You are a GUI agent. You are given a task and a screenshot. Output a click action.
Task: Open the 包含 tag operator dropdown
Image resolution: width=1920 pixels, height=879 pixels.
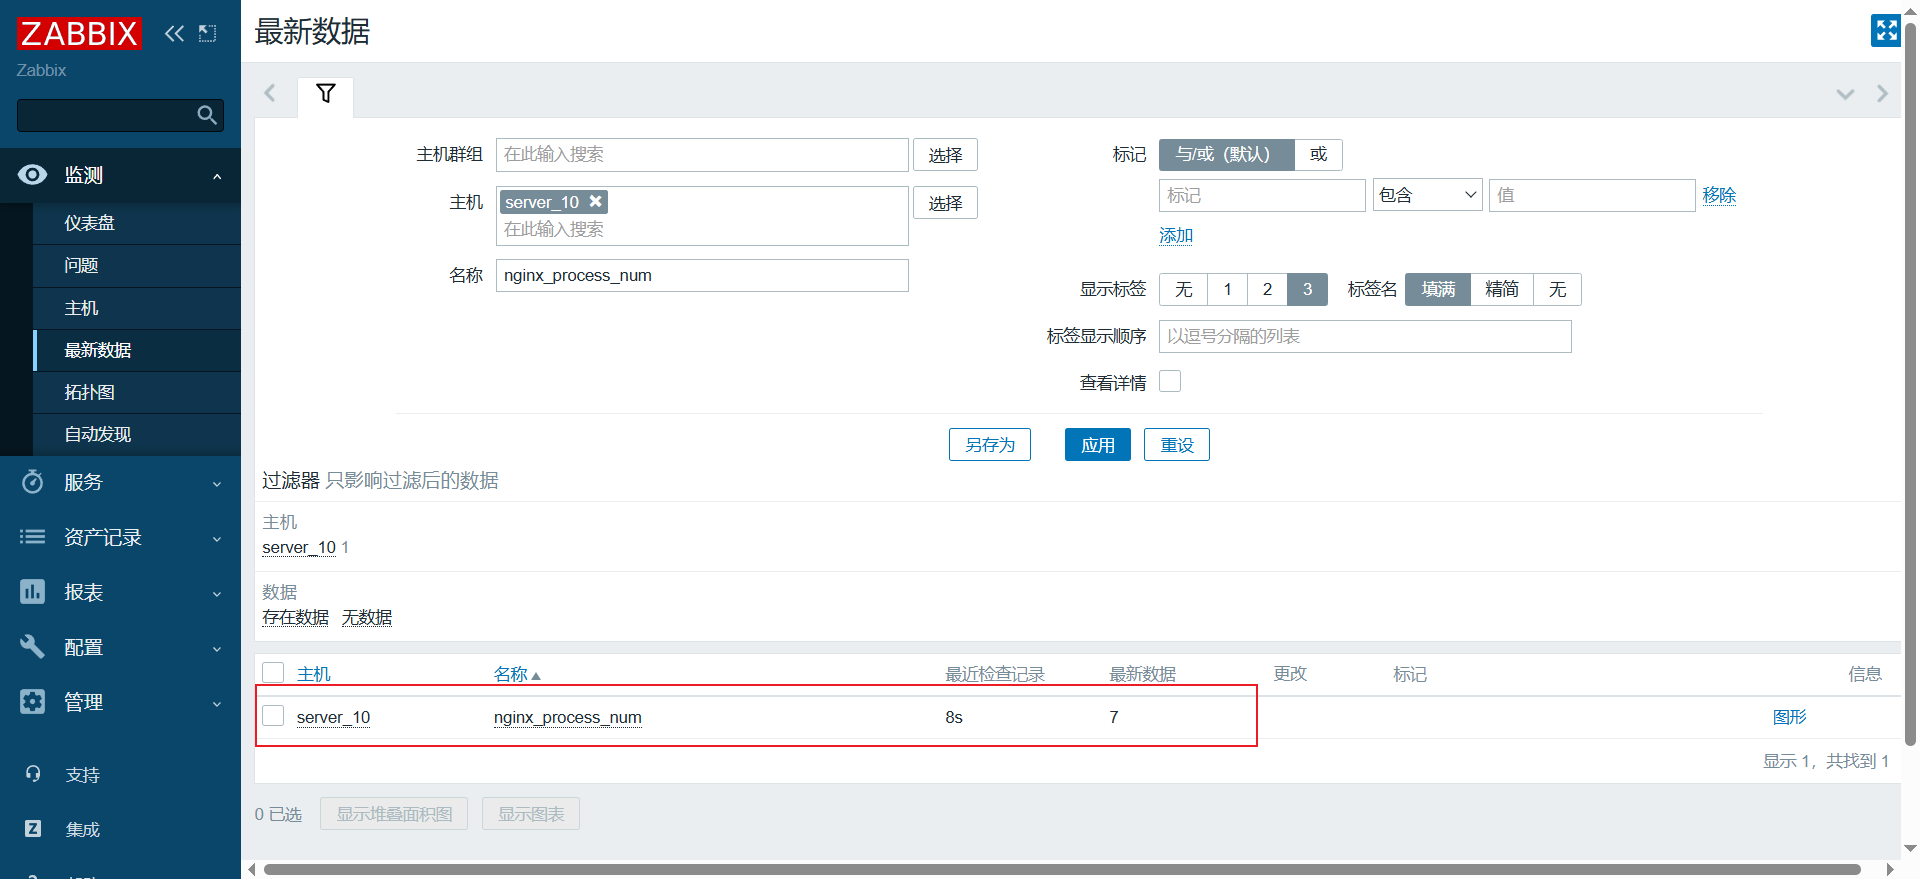pyautogui.click(x=1427, y=195)
